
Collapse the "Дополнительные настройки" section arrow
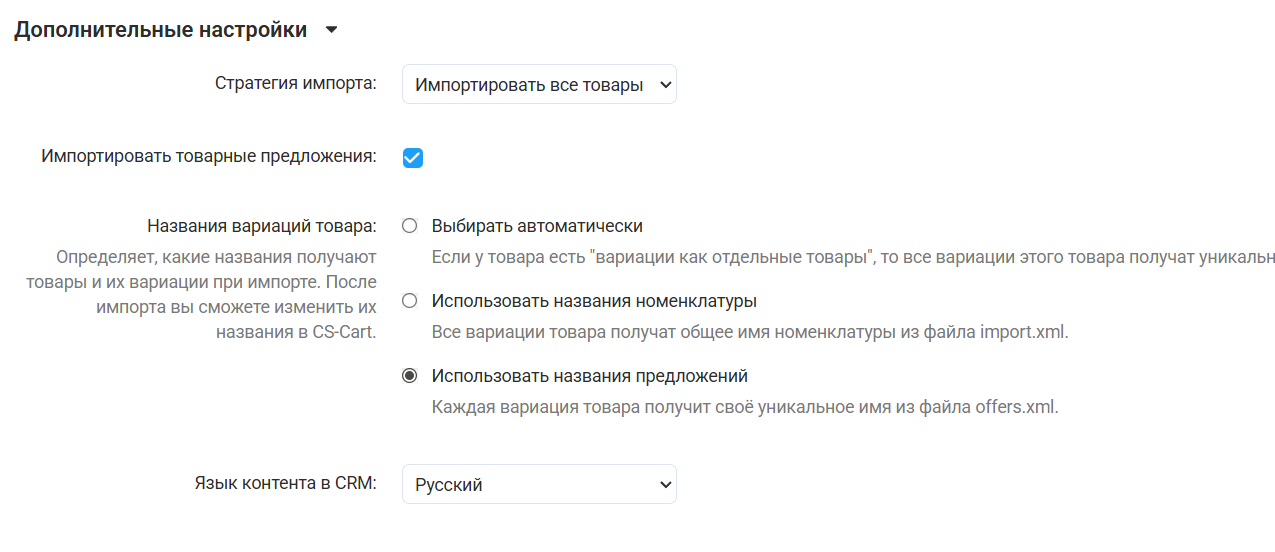[332, 30]
